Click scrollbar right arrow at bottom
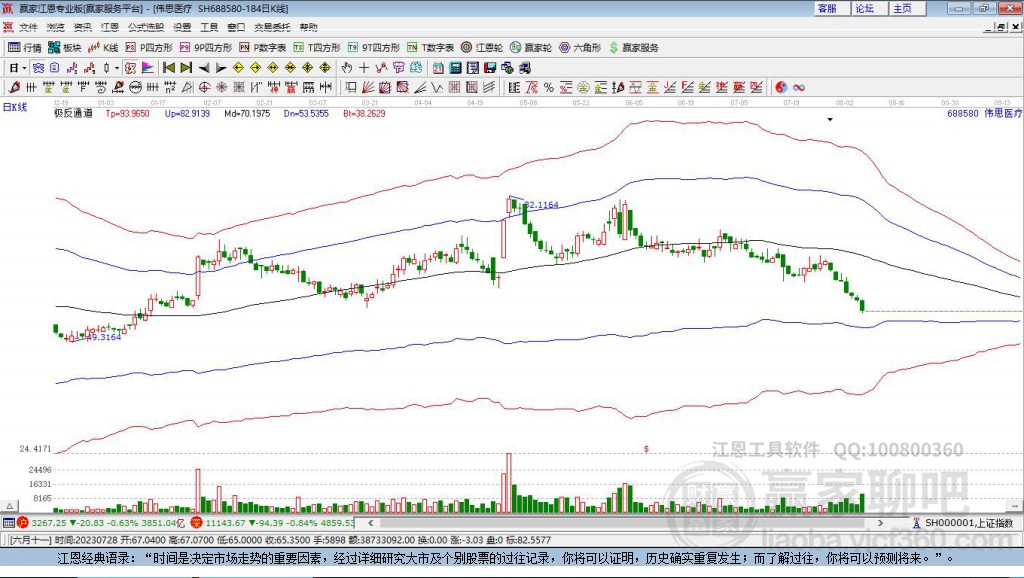The height and width of the screenshot is (578, 1024). pos(880,523)
